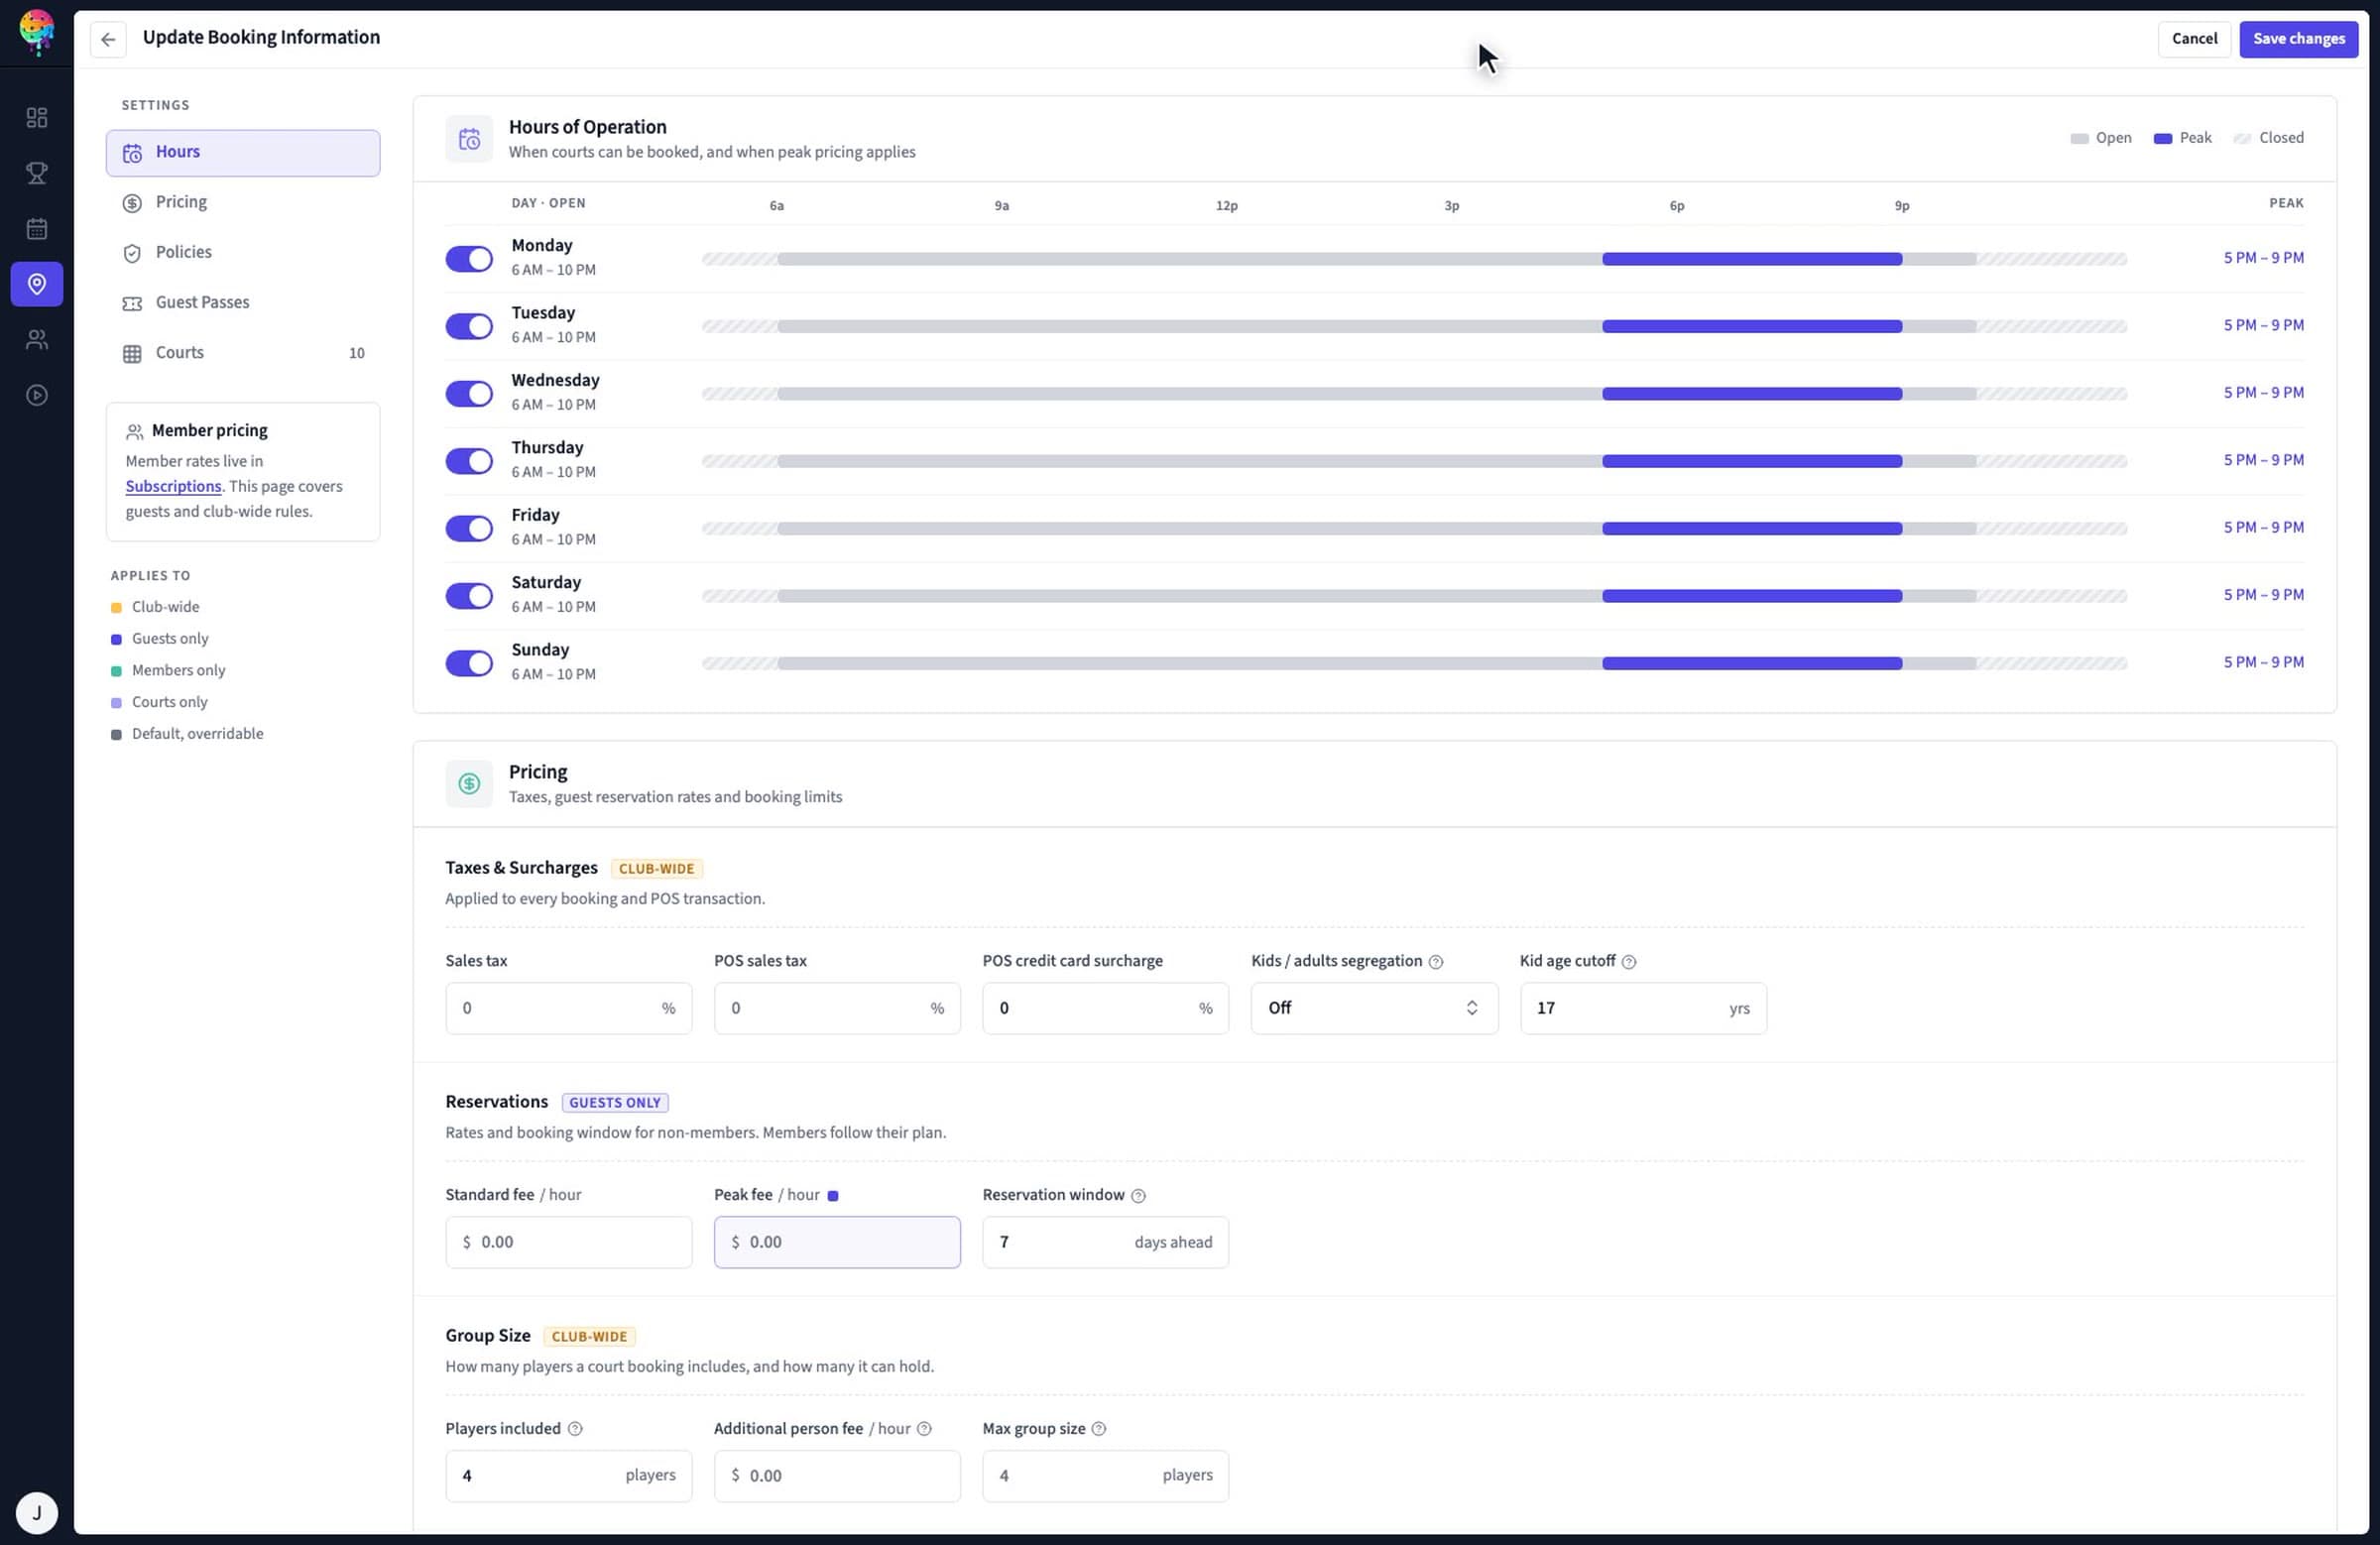The height and width of the screenshot is (1545, 2380).
Task: Open the J user avatar
Action: 37,1512
